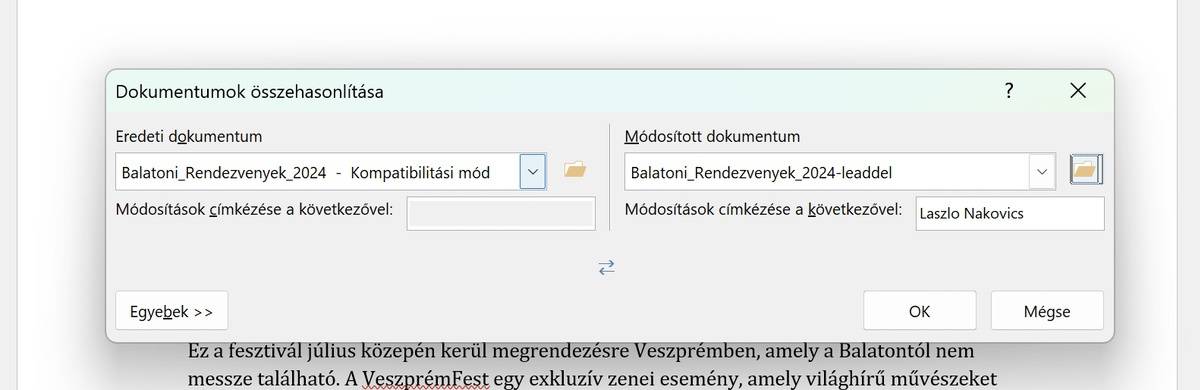Expand the Eredeti dokumentum dropdown arrow
Viewport: 1200px width, 390px height.
click(x=533, y=171)
